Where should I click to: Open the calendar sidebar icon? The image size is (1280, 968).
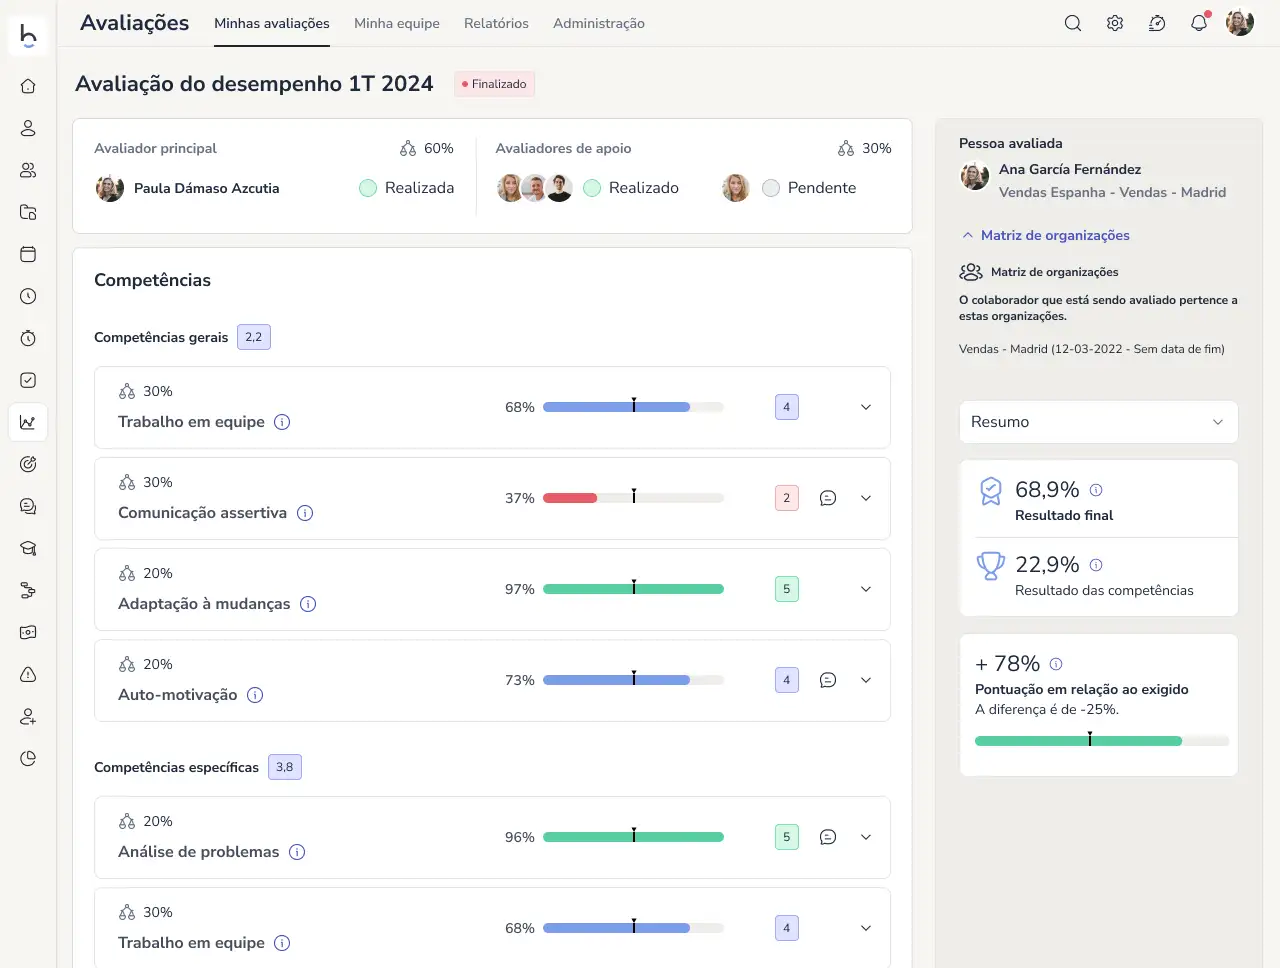(28, 254)
